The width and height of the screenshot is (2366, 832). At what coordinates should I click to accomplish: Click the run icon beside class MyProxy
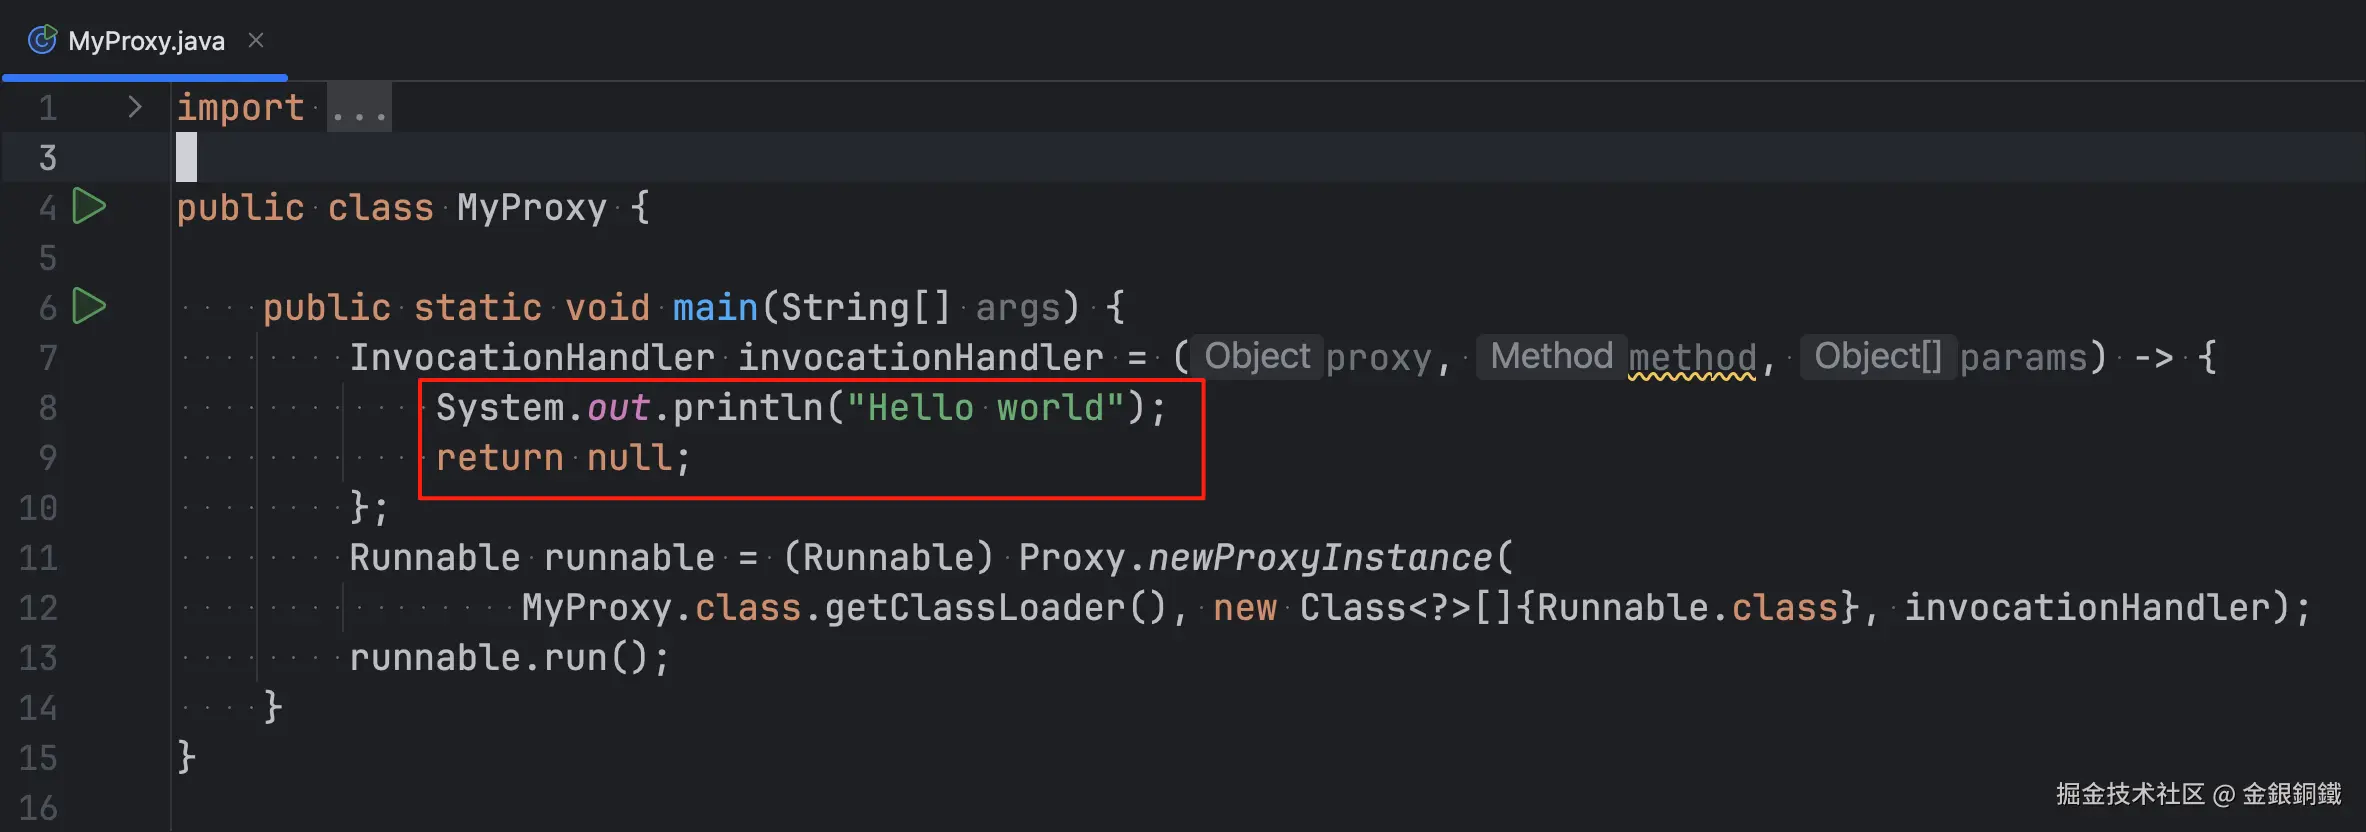pyautogui.click(x=89, y=207)
